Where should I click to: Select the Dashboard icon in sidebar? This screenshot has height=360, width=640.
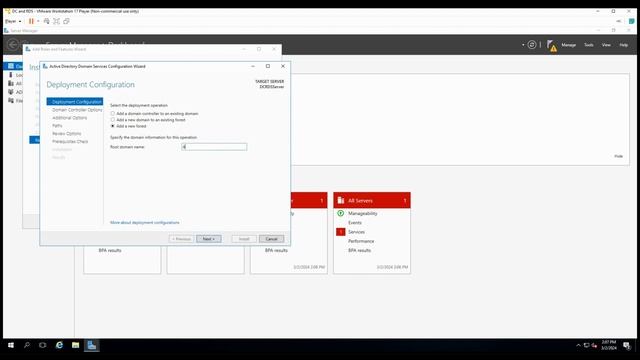click(11, 66)
